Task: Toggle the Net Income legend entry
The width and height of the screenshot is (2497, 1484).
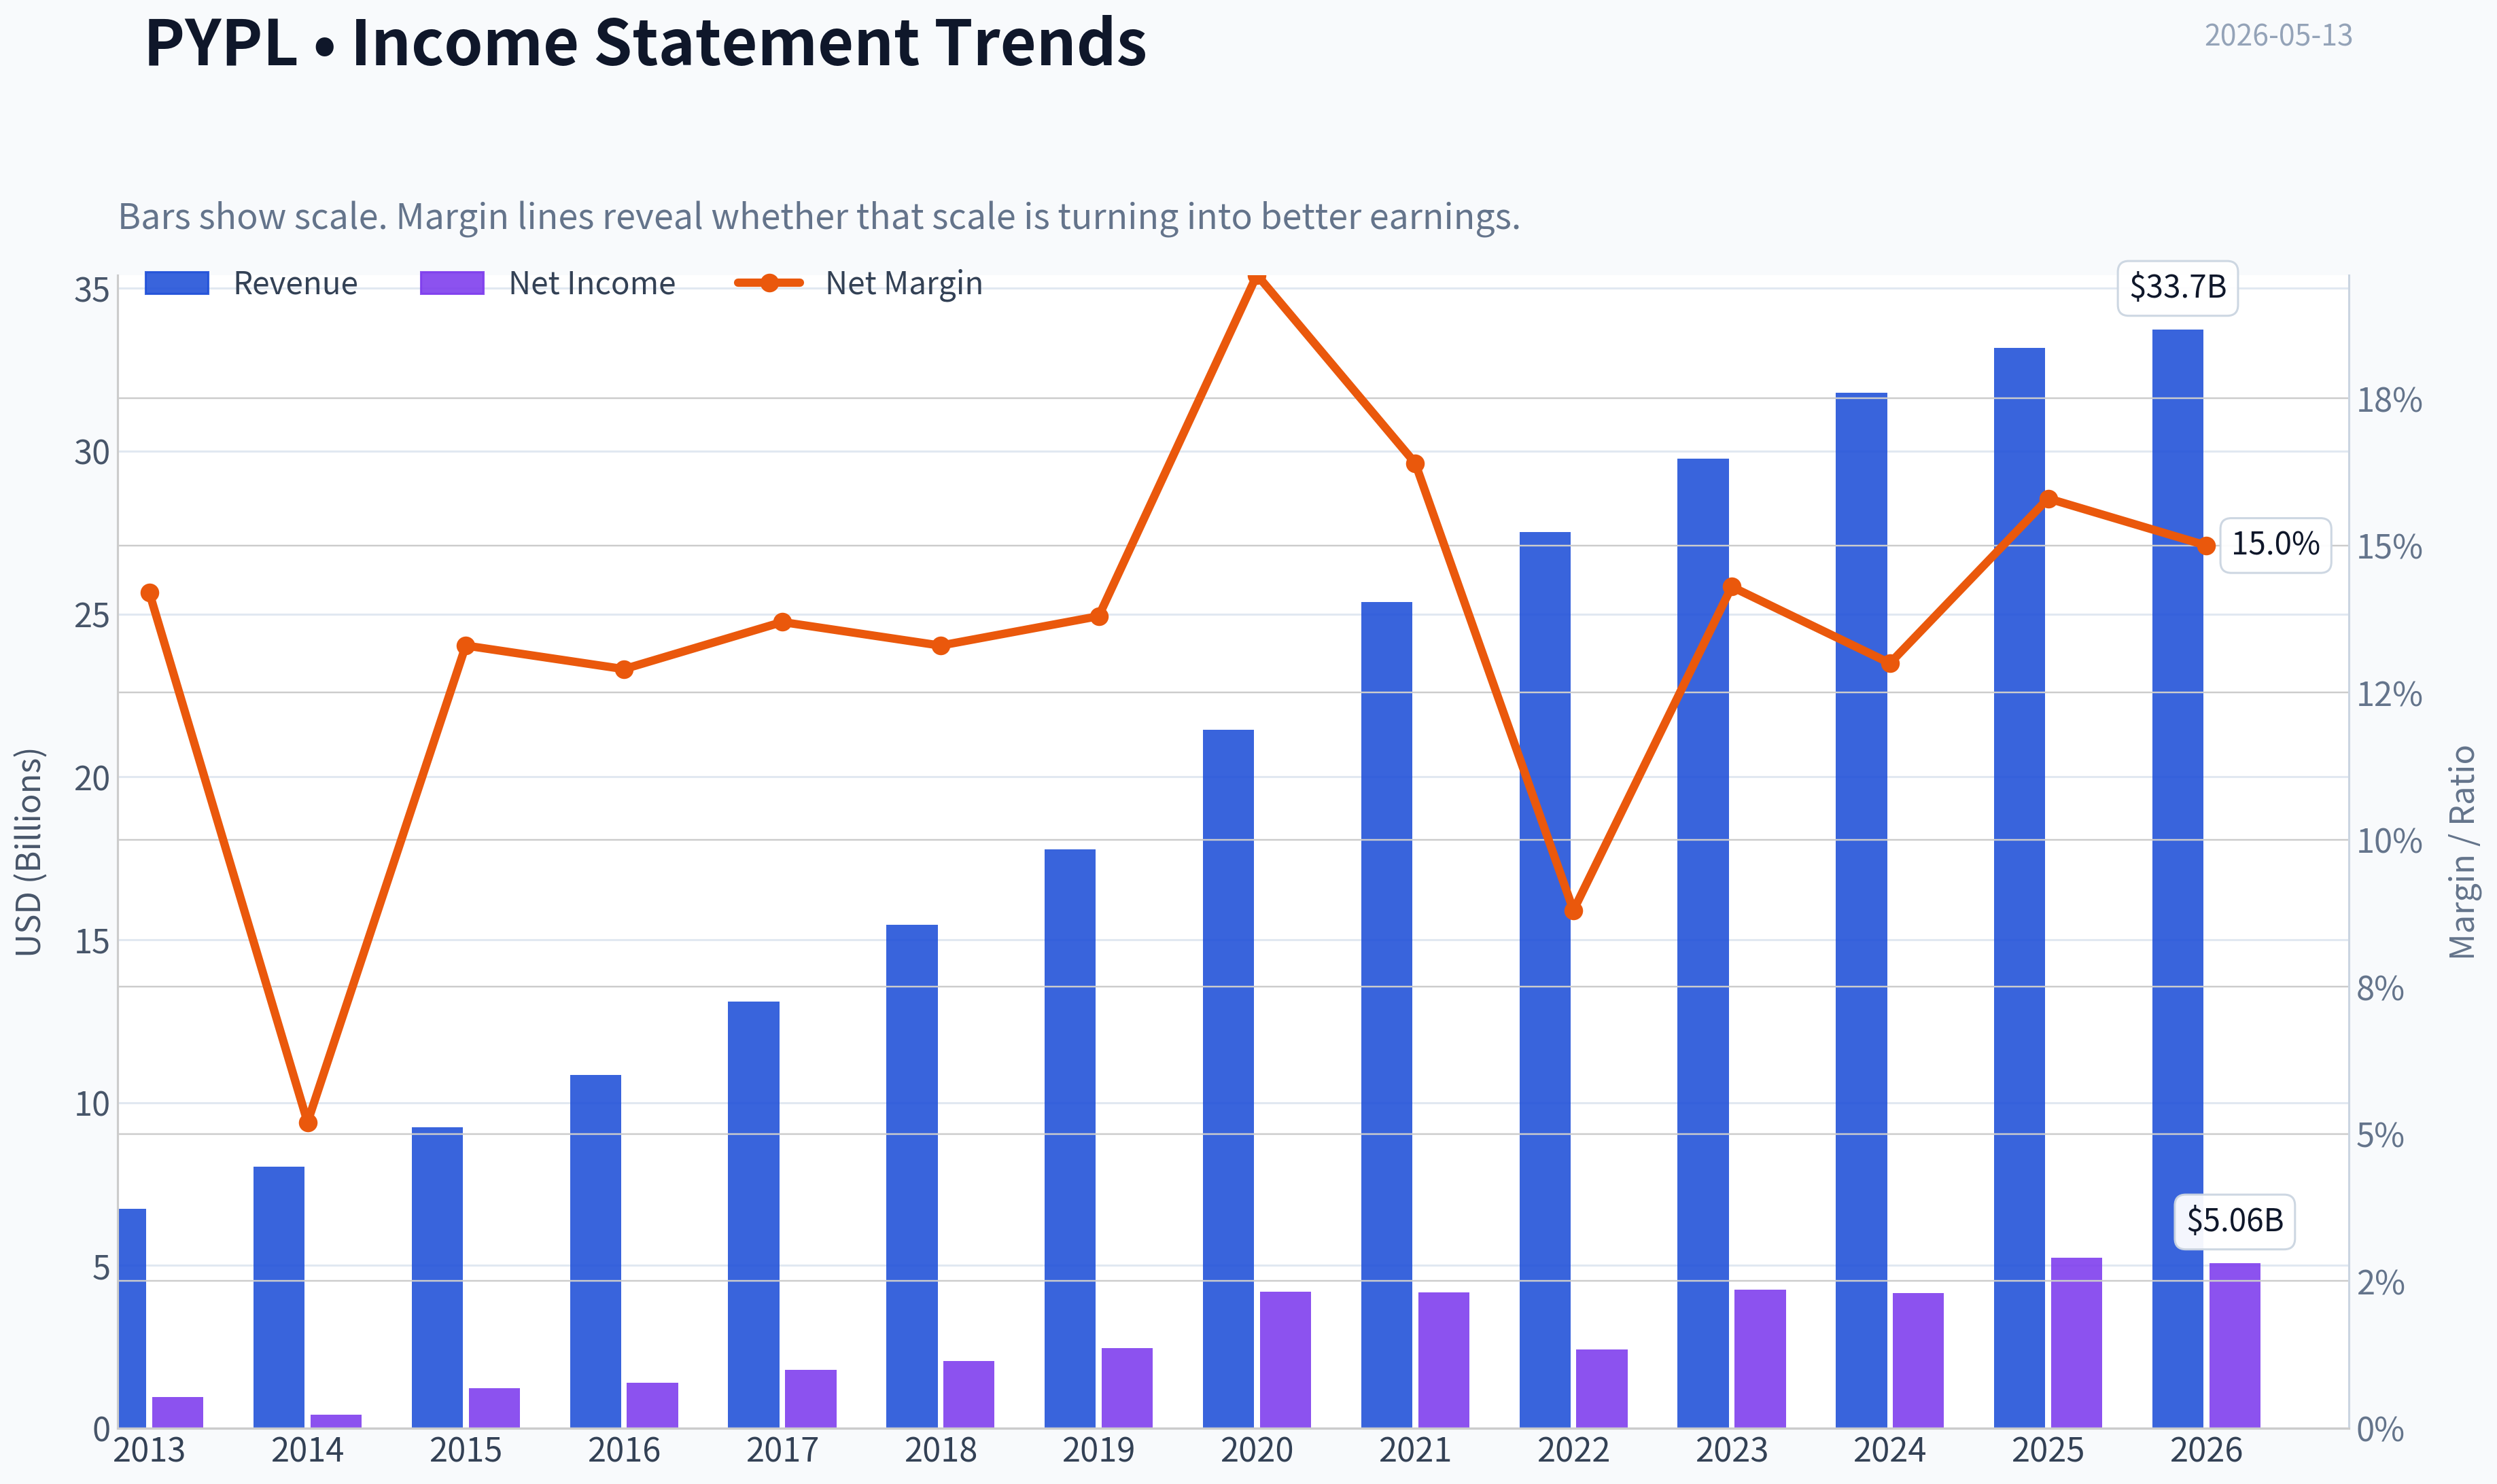Action: pyautogui.click(x=547, y=283)
